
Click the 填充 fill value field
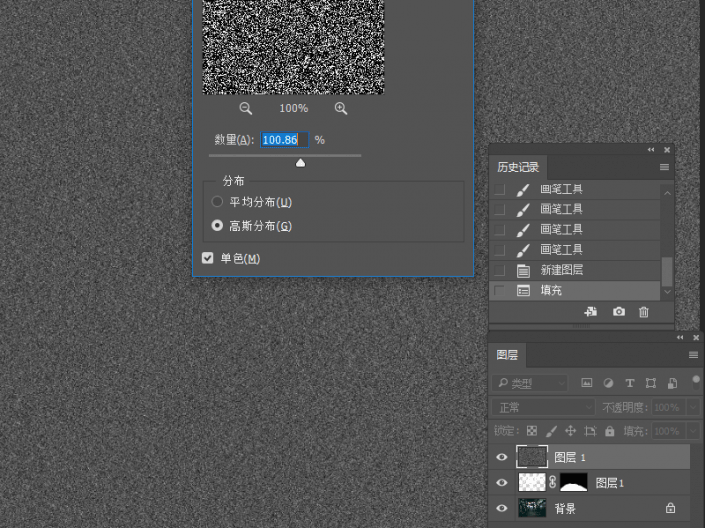(668, 431)
